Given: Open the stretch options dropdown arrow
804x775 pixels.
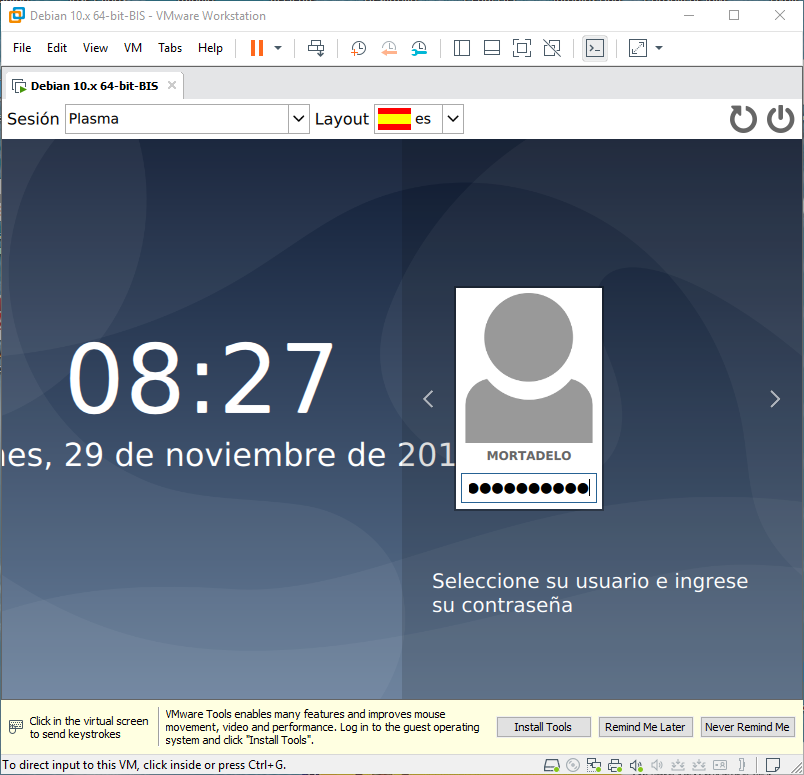Looking at the screenshot, I should coord(659,48).
